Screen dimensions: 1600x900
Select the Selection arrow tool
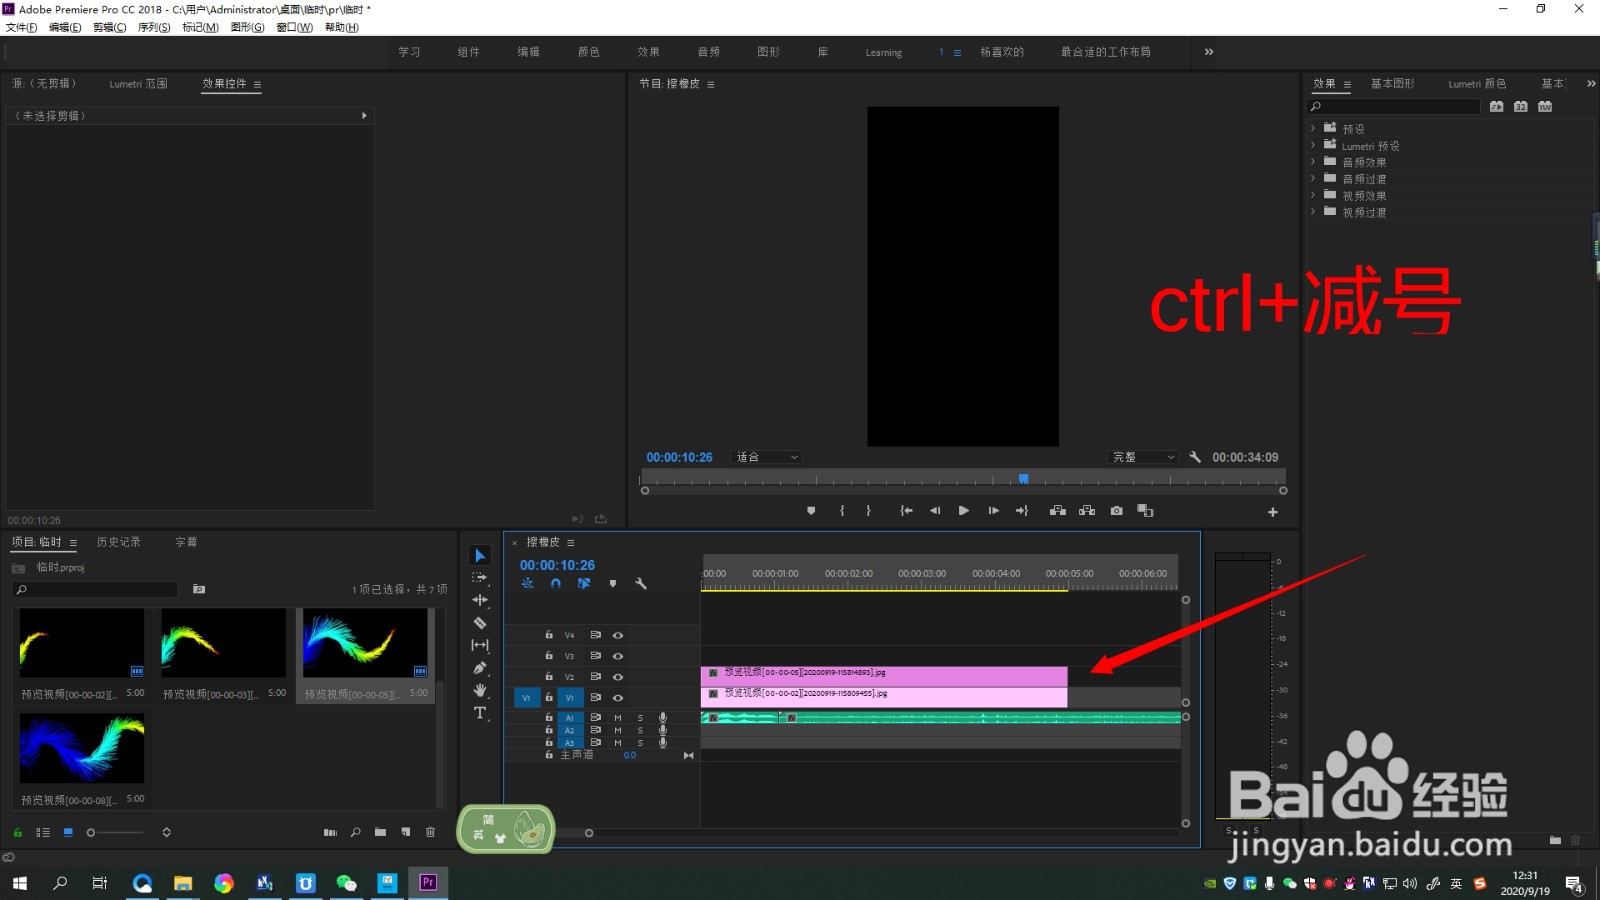pos(480,556)
